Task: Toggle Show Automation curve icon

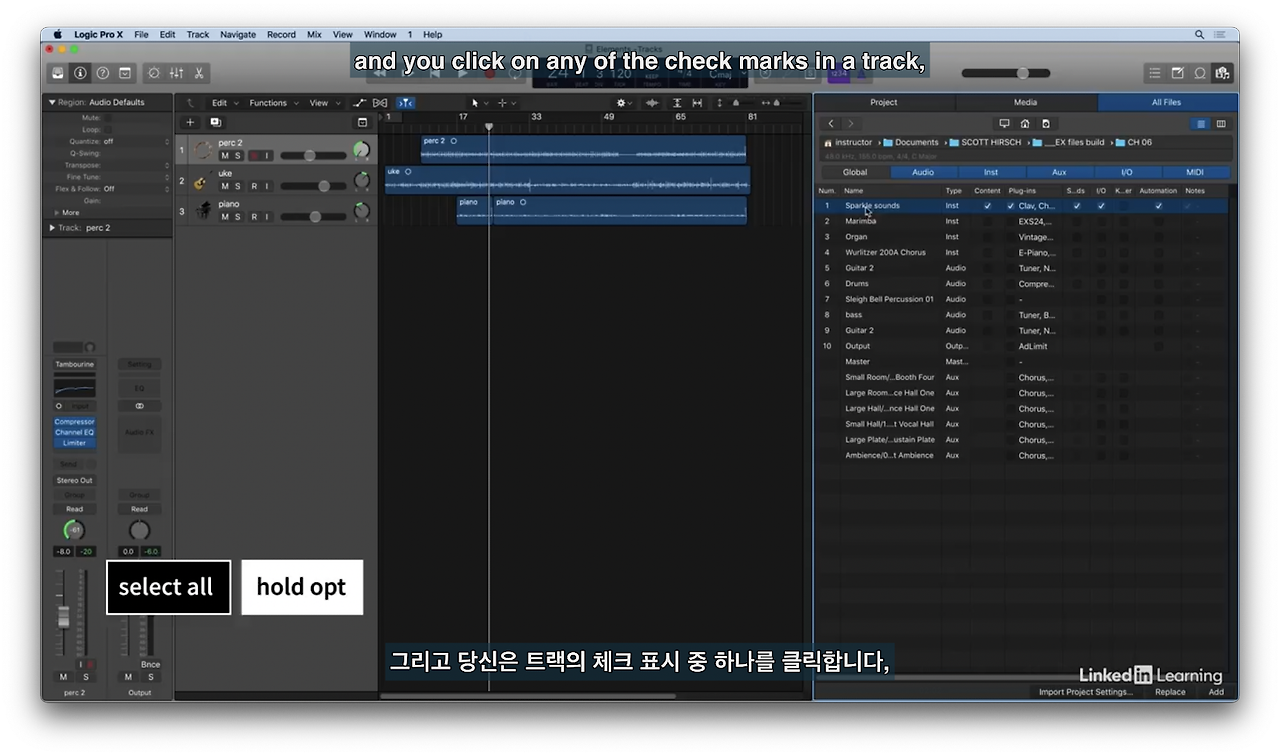Action: (x=360, y=103)
